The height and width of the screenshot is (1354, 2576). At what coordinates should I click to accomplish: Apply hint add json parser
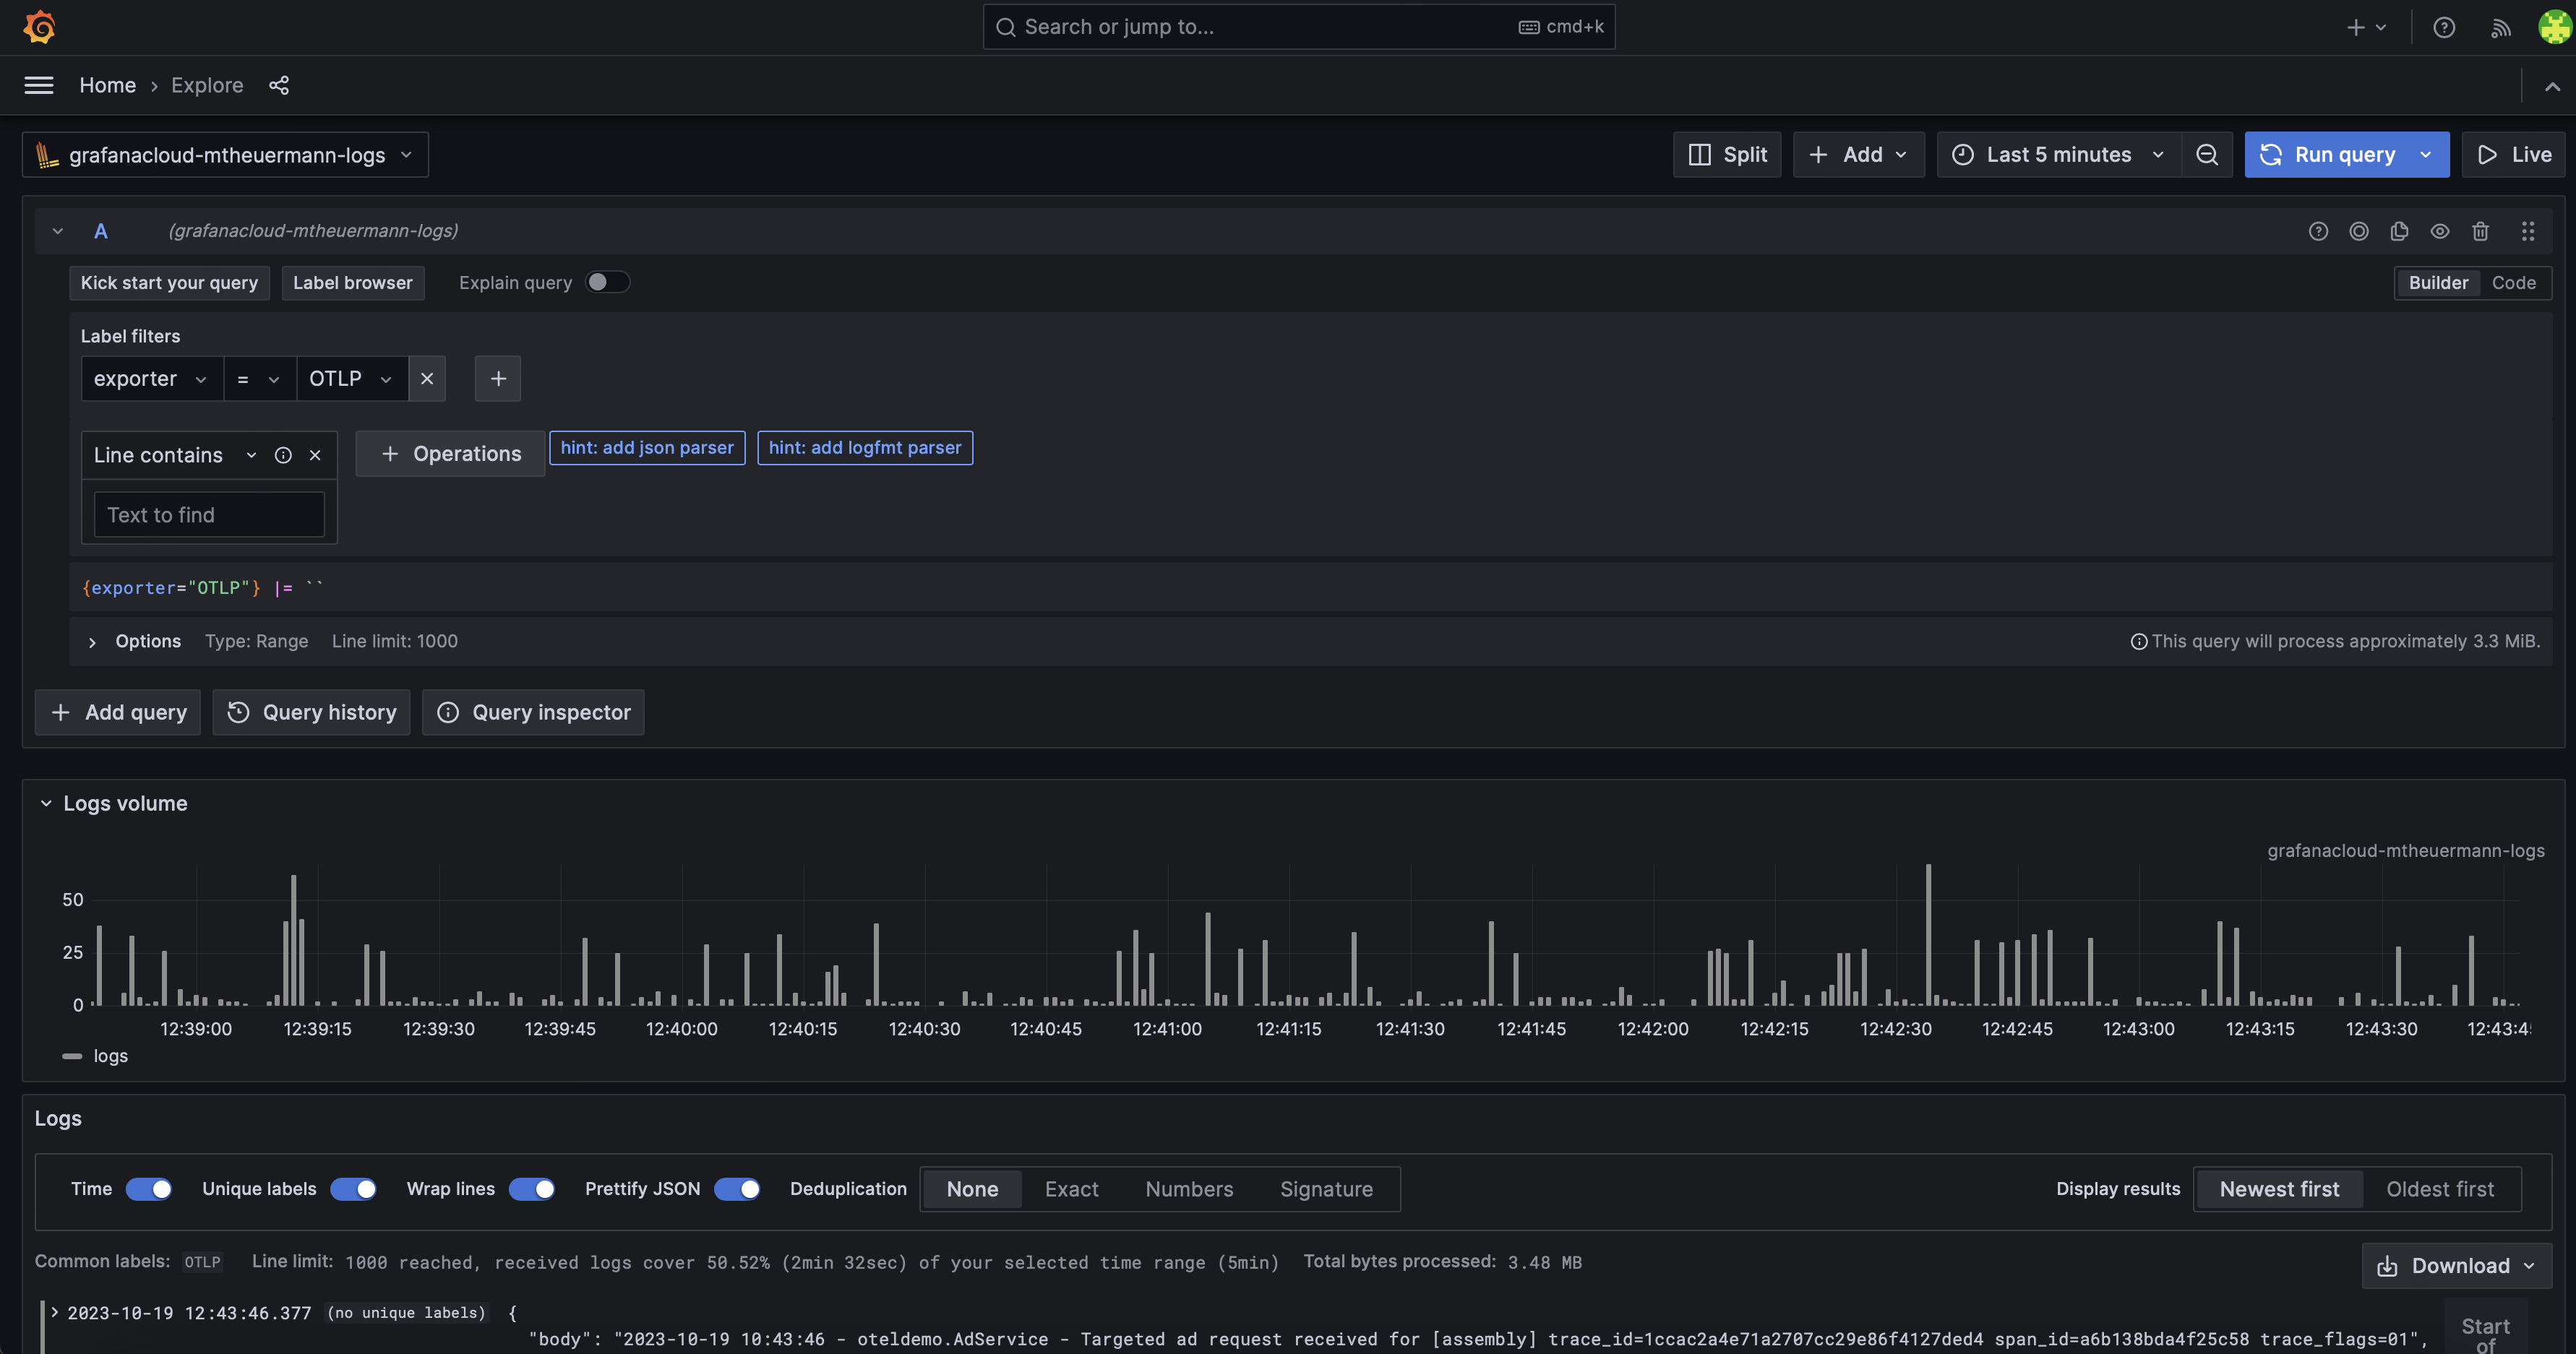(x=647, y=447)
